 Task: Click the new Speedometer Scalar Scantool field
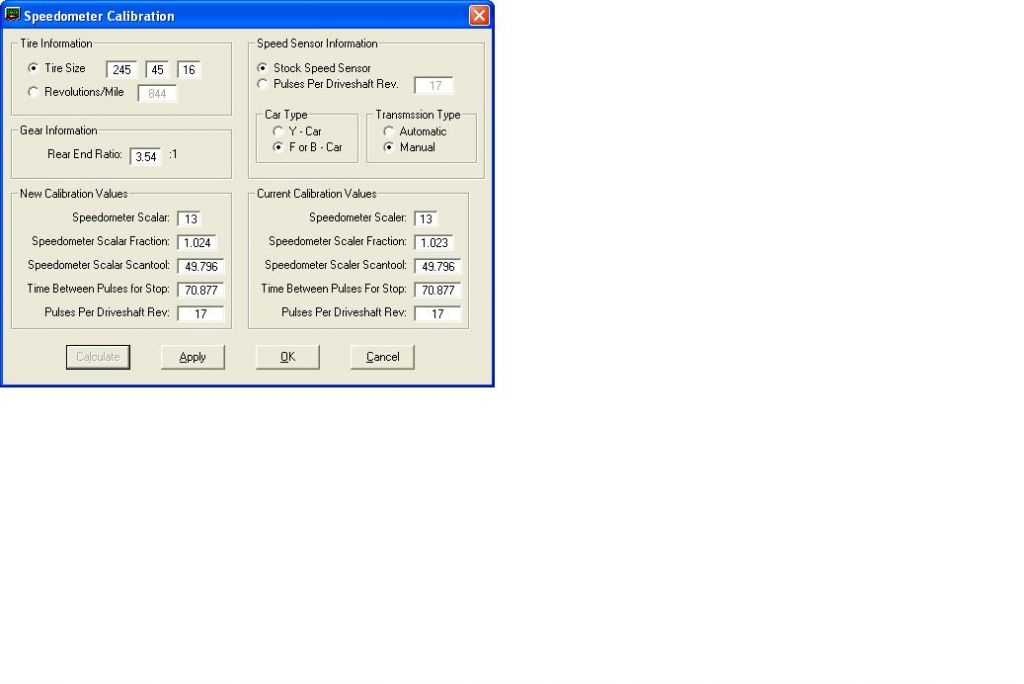[200, 266]
